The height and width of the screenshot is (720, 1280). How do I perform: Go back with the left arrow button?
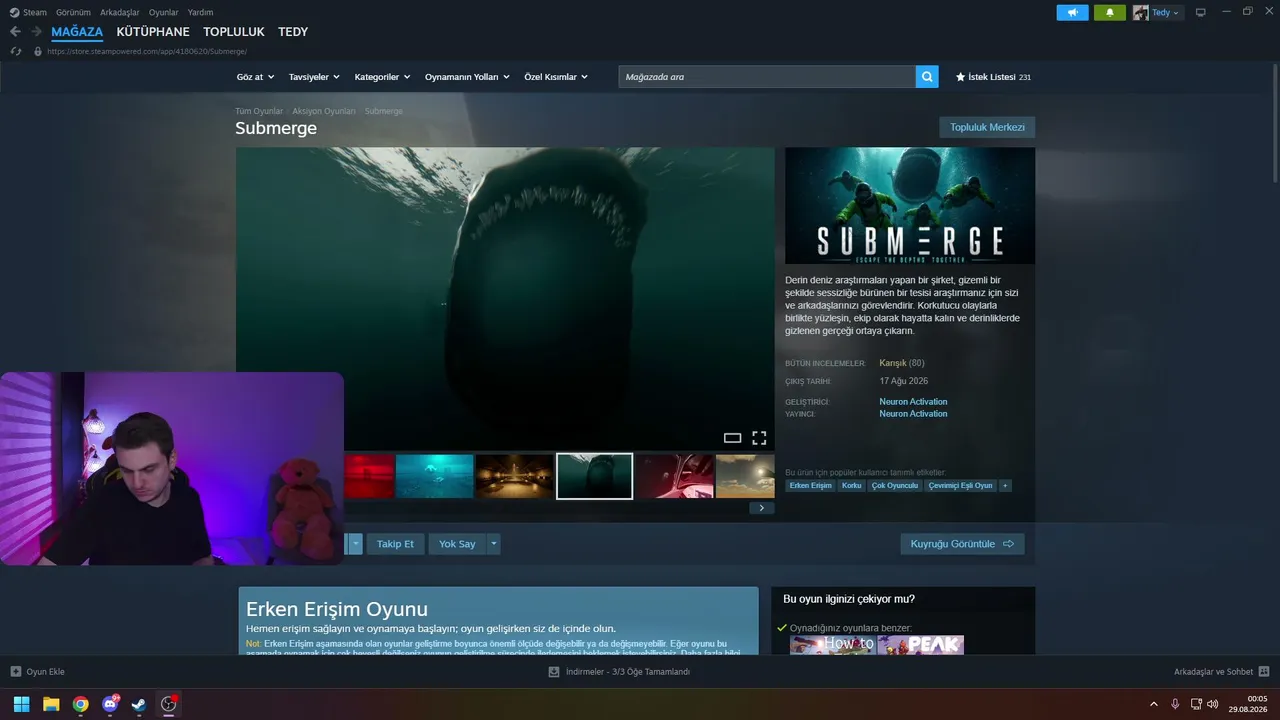pyautogui.click(x=15, y=32)
